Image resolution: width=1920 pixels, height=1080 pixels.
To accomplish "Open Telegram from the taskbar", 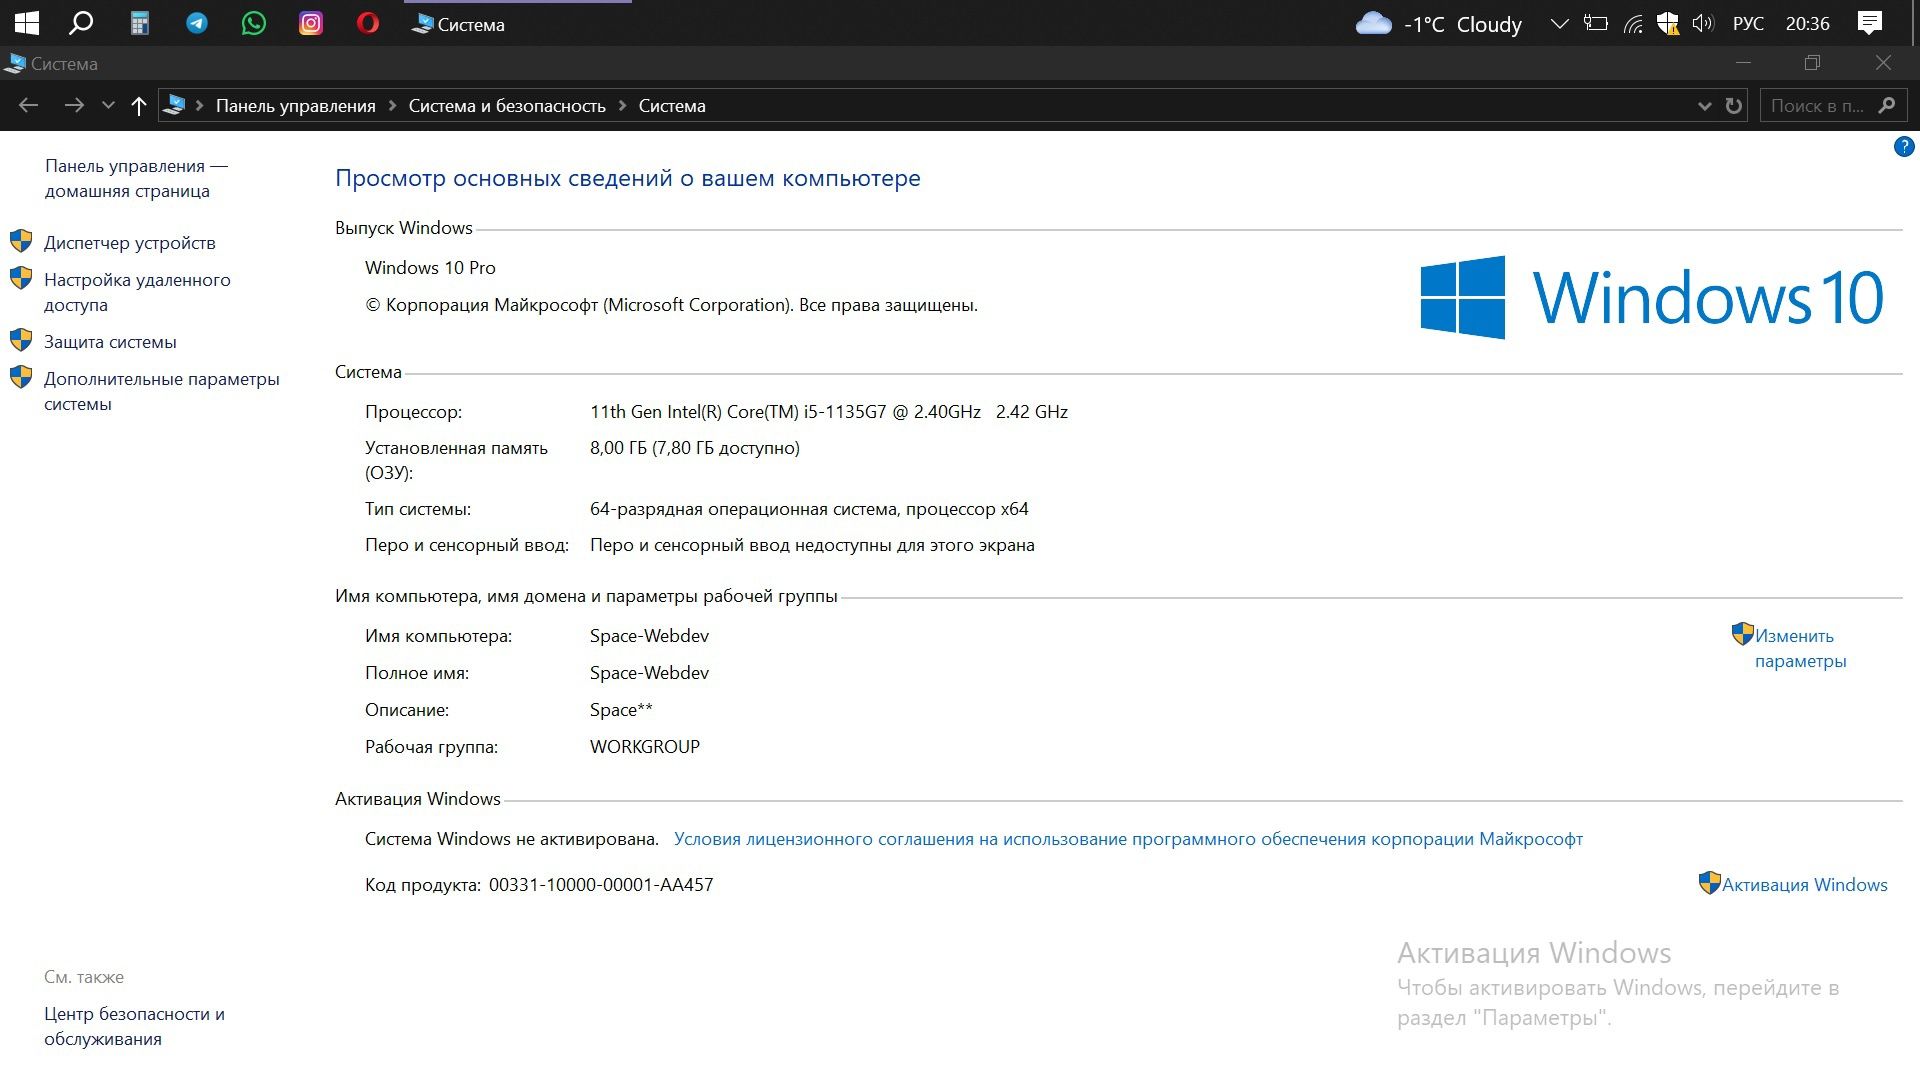I will [197, 23].
